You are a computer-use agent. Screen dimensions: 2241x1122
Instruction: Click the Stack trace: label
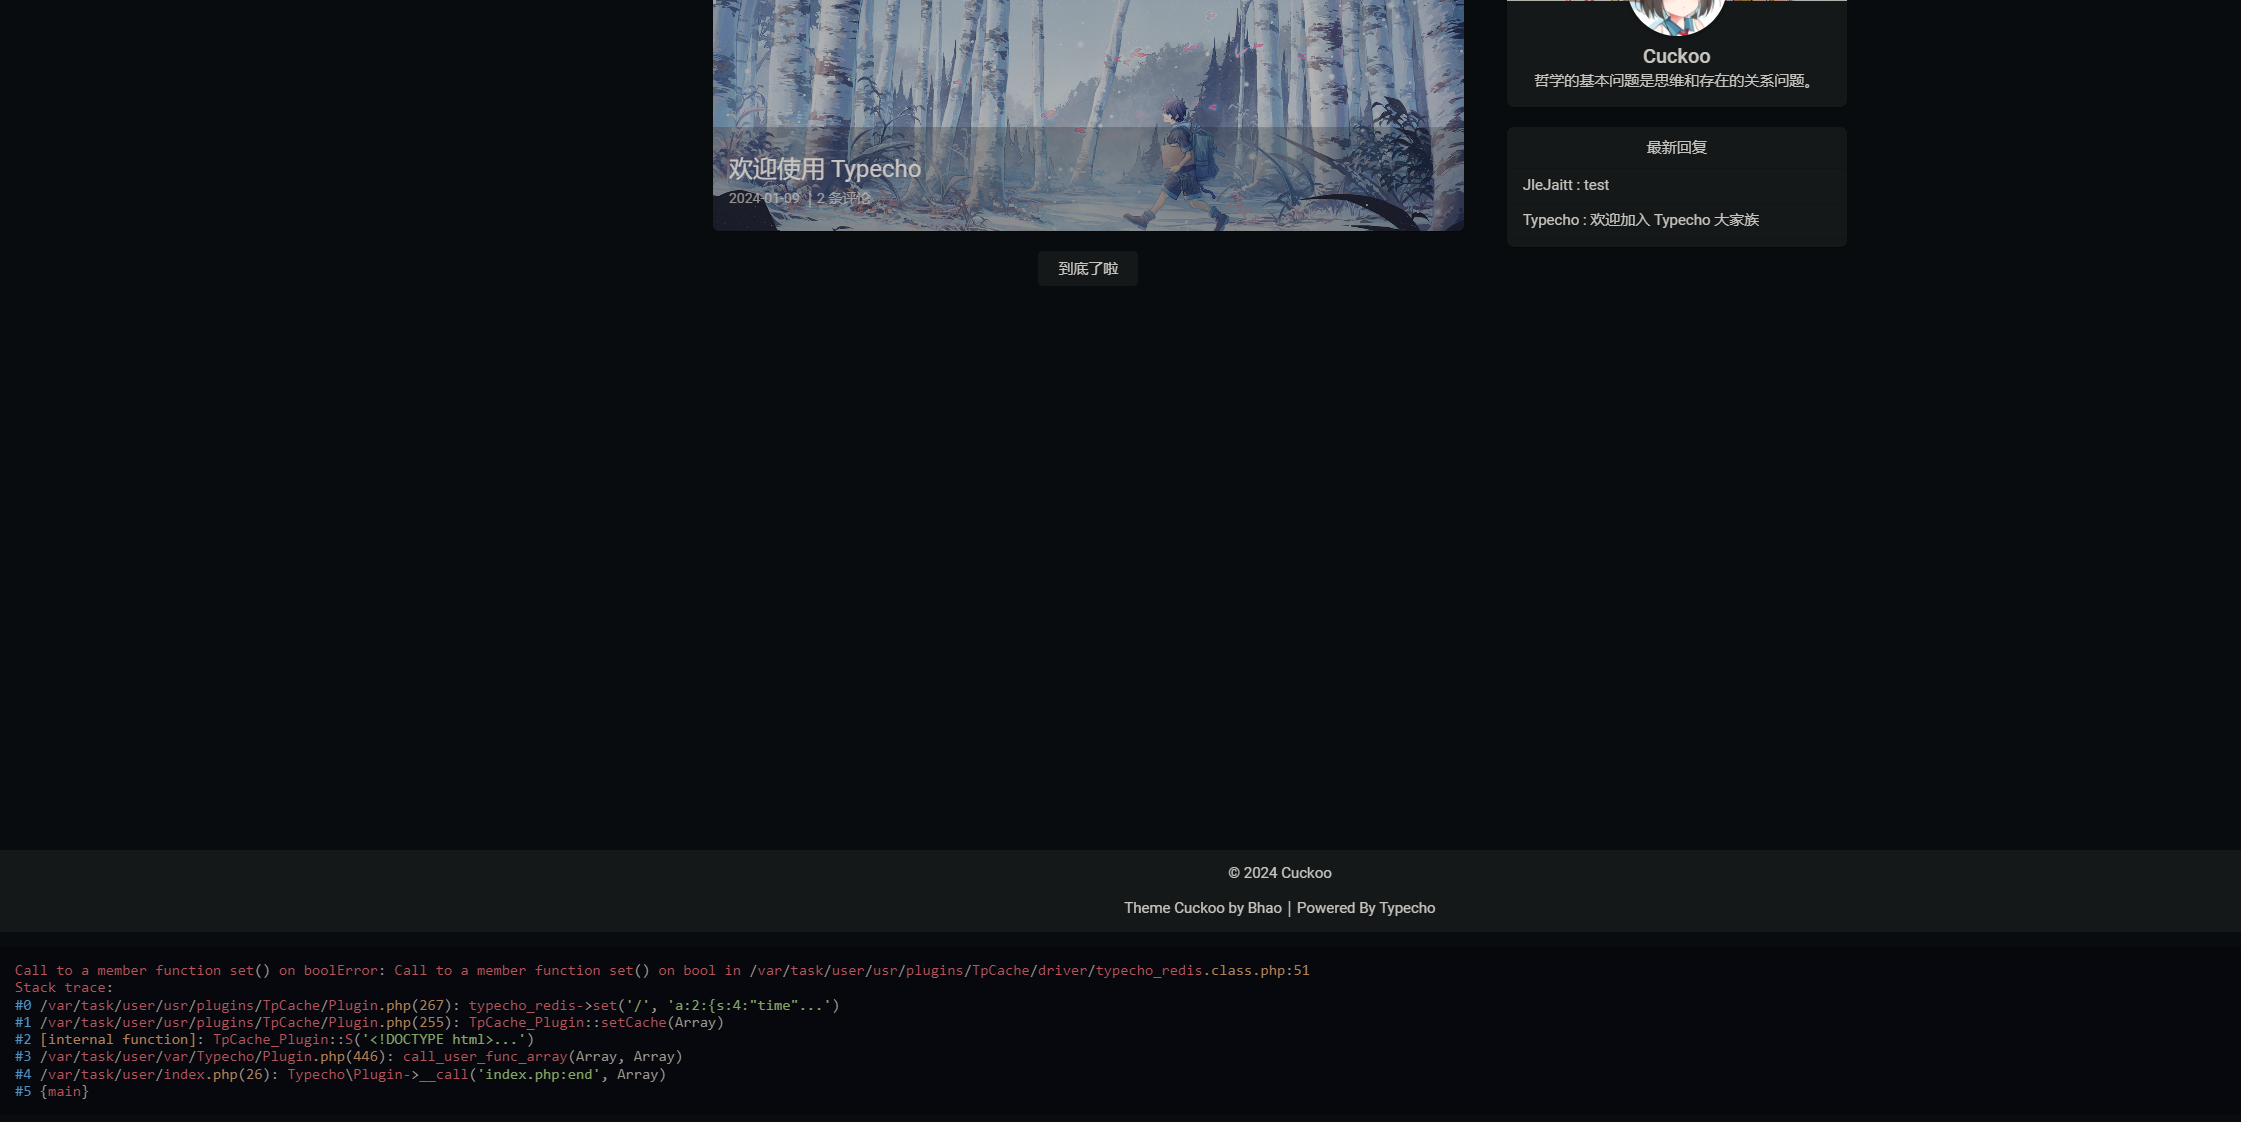(x=64, y=987)
